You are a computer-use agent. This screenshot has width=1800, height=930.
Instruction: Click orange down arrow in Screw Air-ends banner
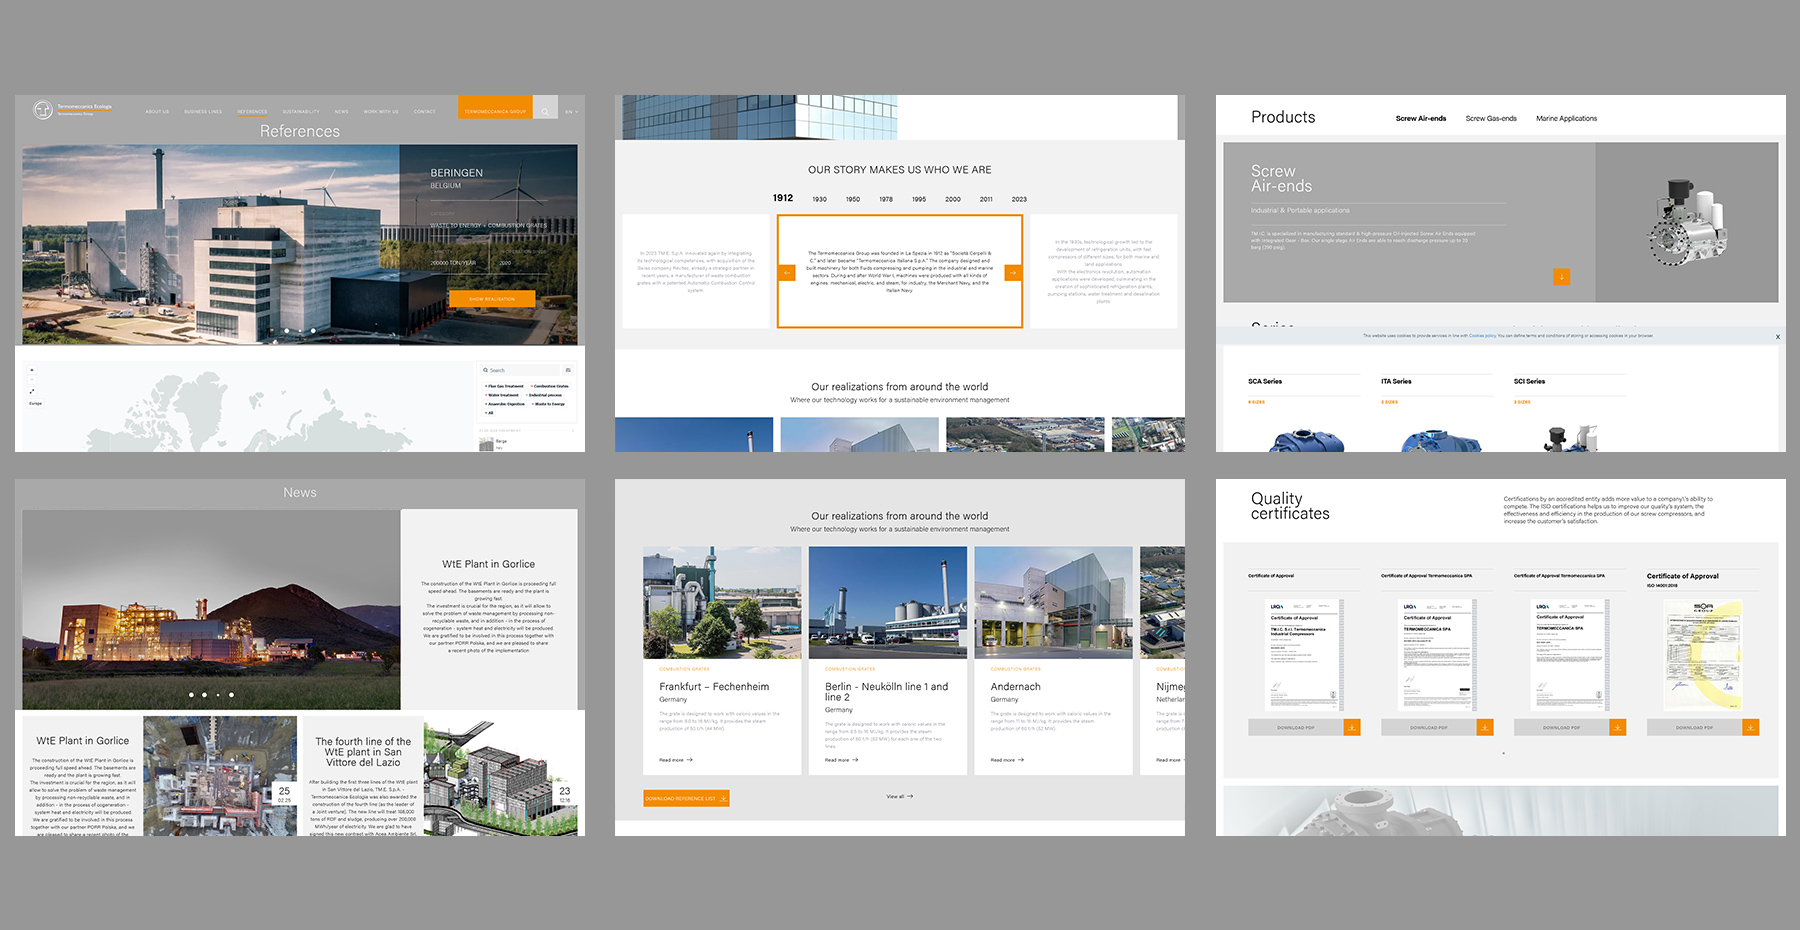point(1561,277)
